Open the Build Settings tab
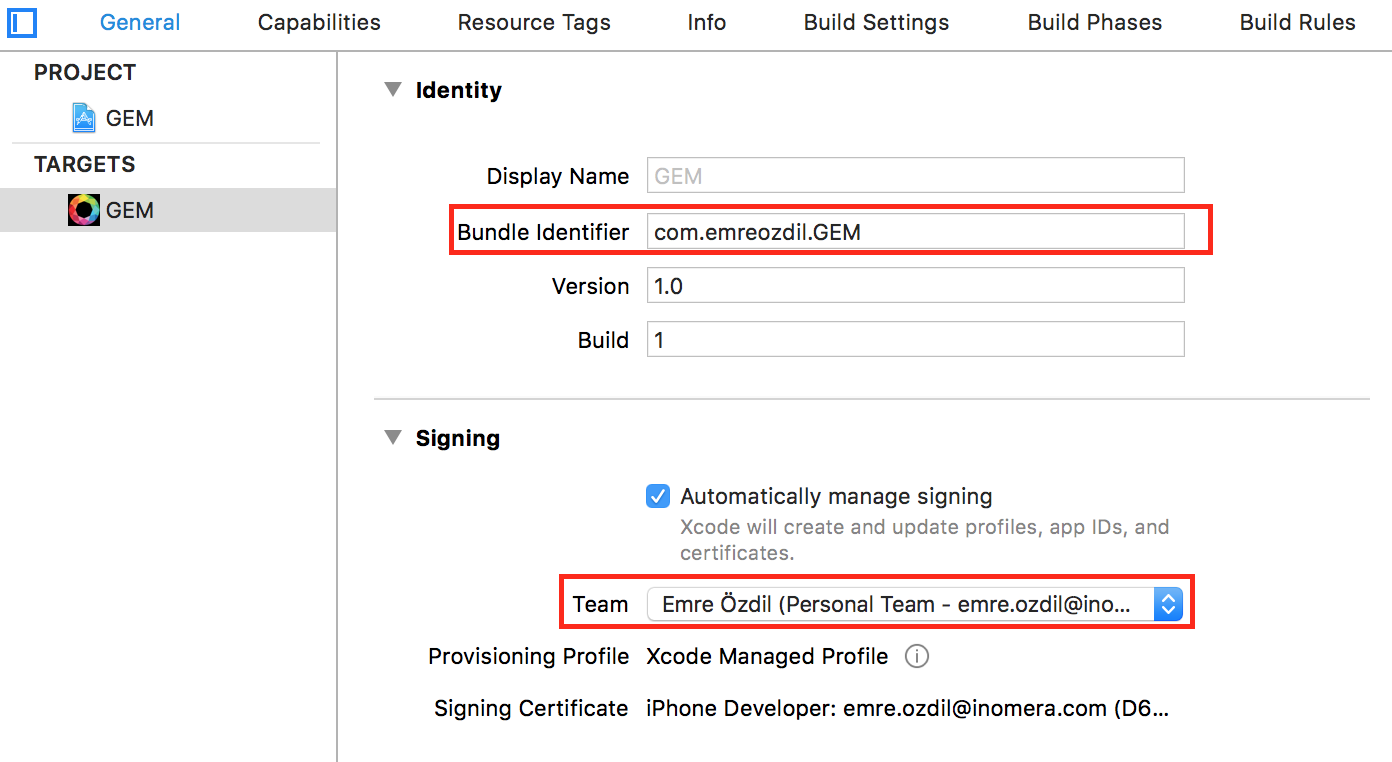The width and height of the screenshot is (1392, 762). point(876,22)
